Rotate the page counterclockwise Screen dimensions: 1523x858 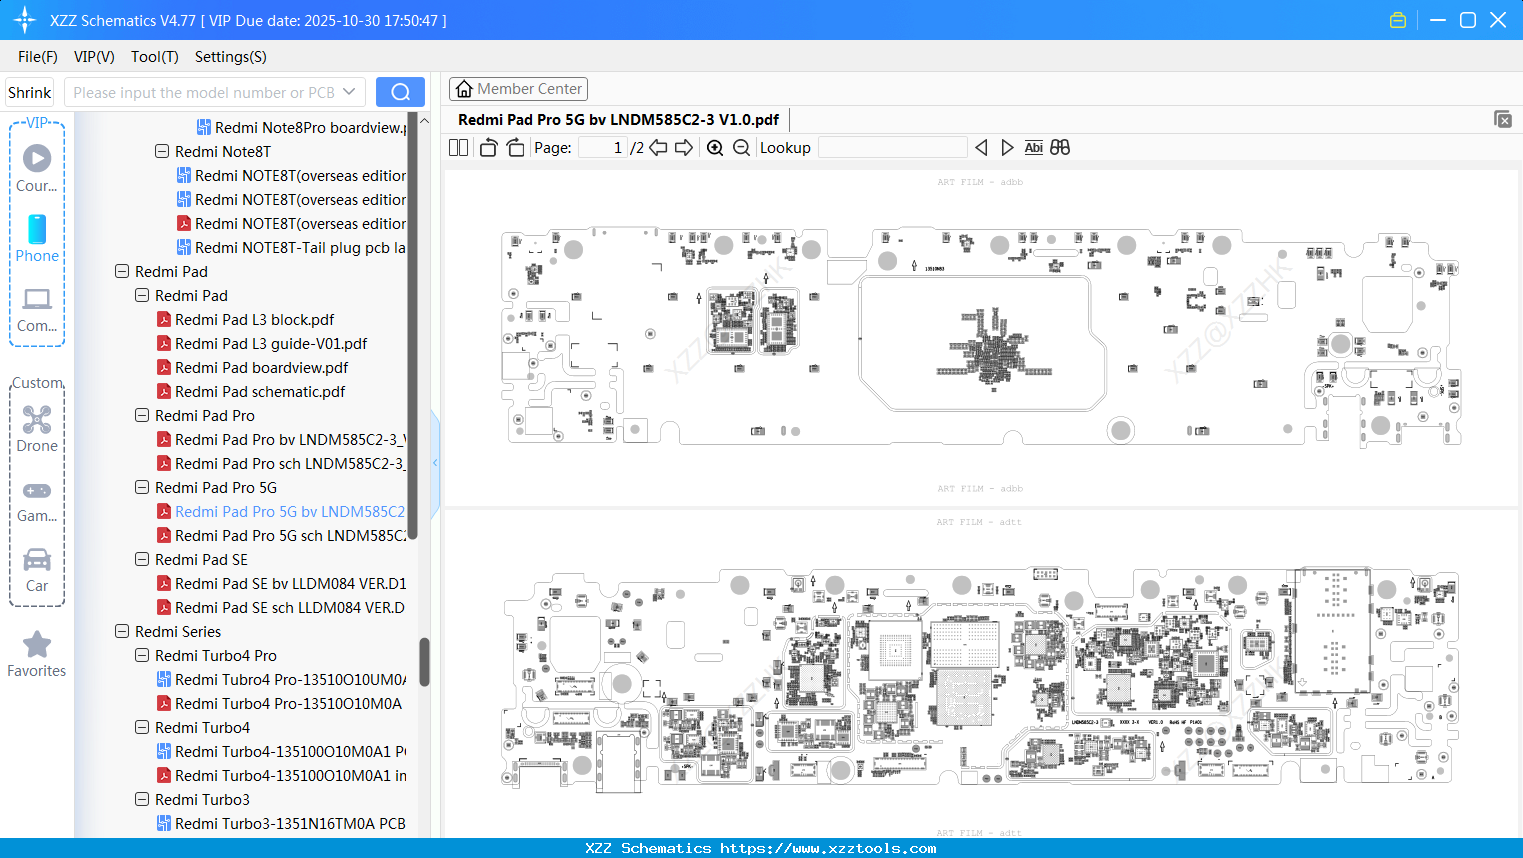pos(489,148)
